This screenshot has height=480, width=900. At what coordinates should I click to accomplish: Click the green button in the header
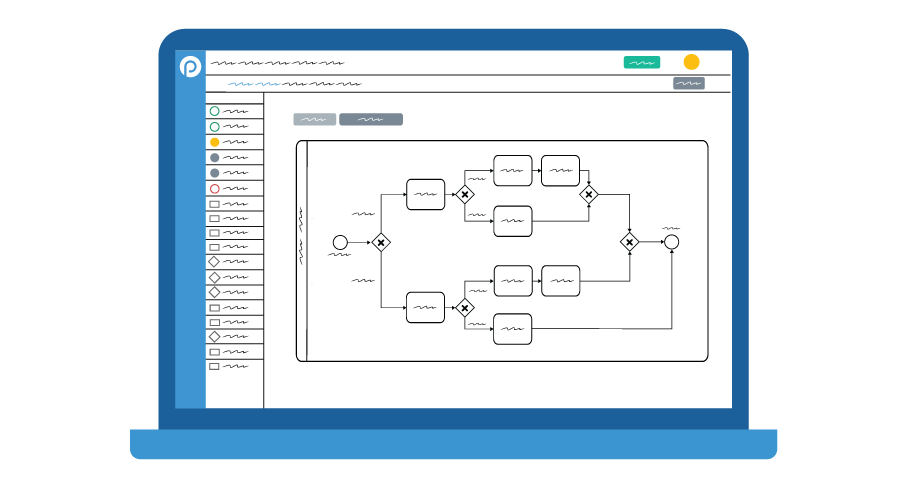[642, 62]
